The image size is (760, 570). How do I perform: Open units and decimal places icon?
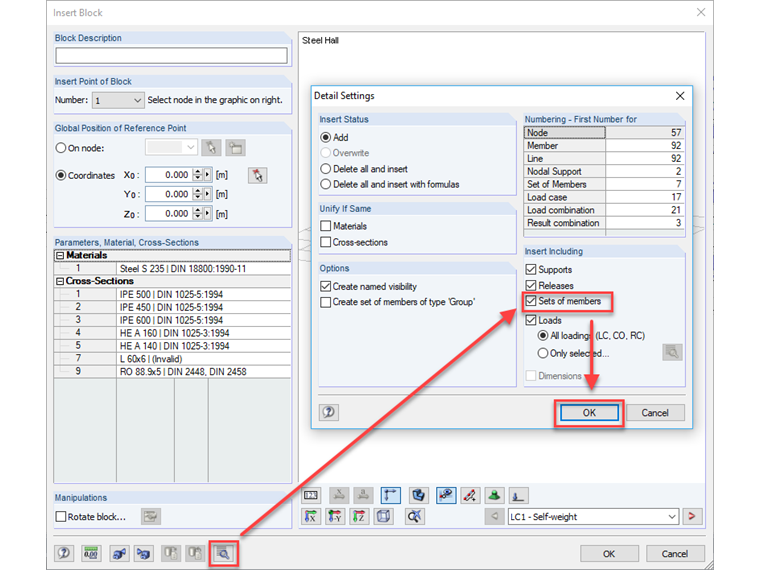[x=91, y=553]
